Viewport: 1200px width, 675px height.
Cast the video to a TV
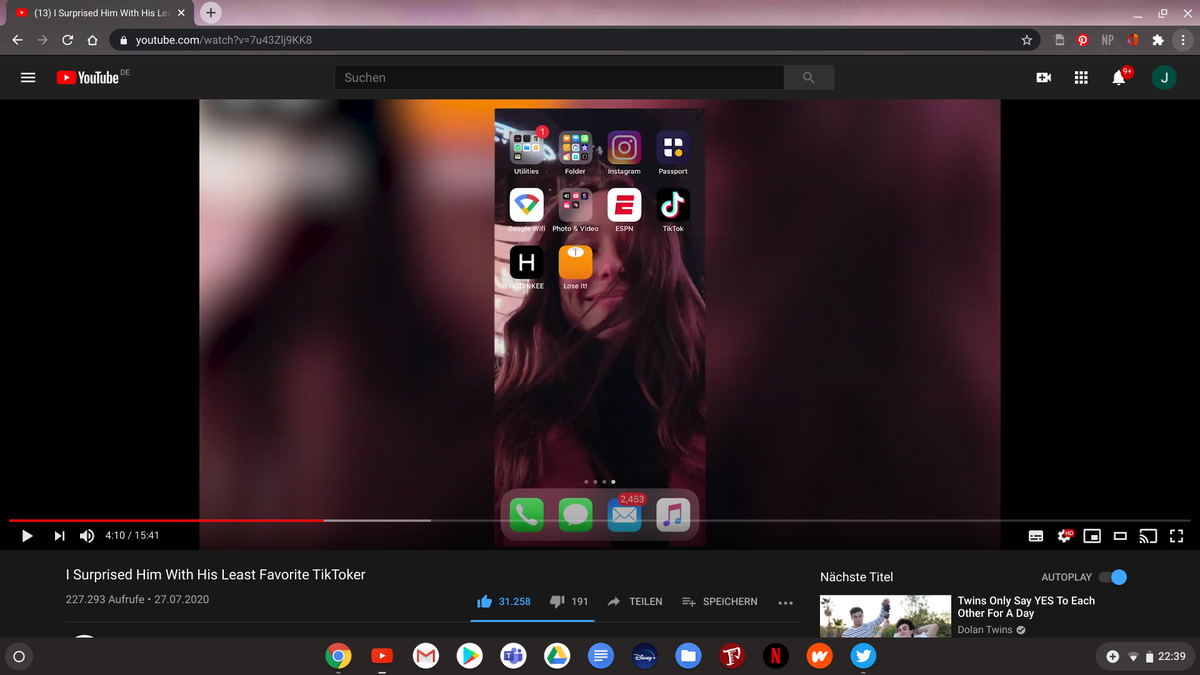click(x=1148, y=536)
